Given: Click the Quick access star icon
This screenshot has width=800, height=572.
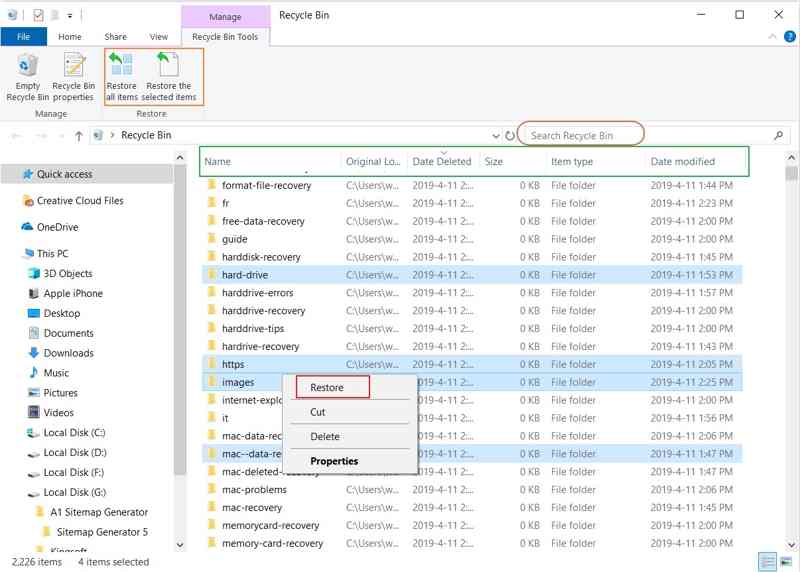Looking at the screenshot, I should [x=28, y=174].
